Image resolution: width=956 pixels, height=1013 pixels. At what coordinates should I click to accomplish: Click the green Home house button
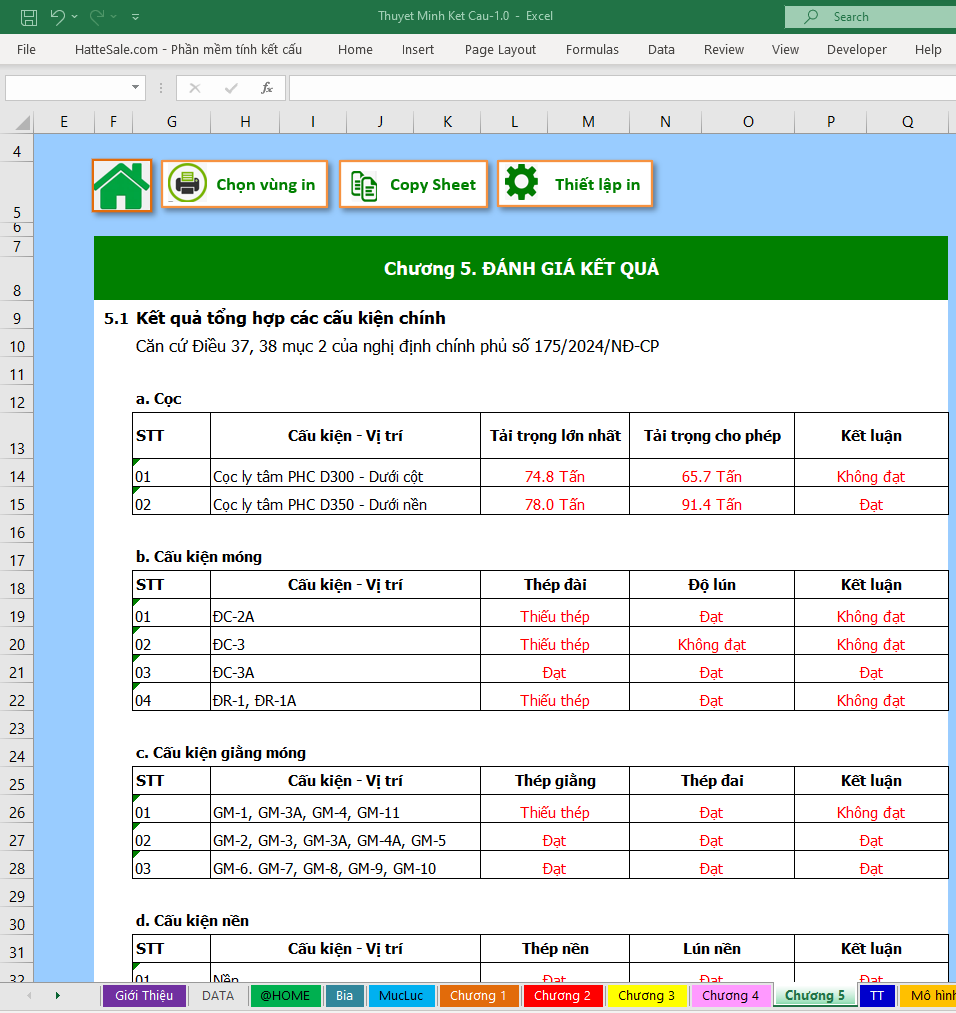tap(122, 185)
